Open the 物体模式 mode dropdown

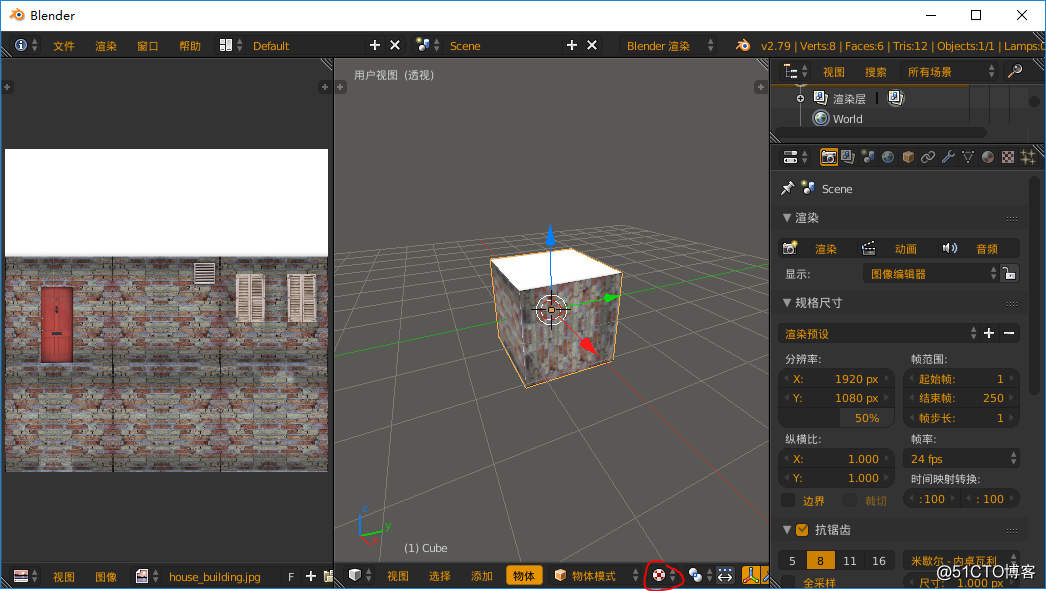point(594,576)
